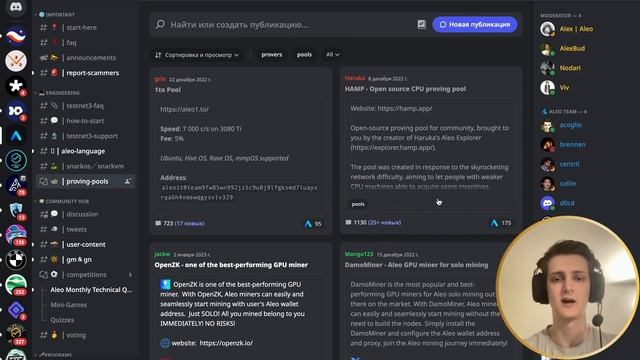640x360 pixels.
Task: Click Nodari member avatar
Action: tap(547, 68)
